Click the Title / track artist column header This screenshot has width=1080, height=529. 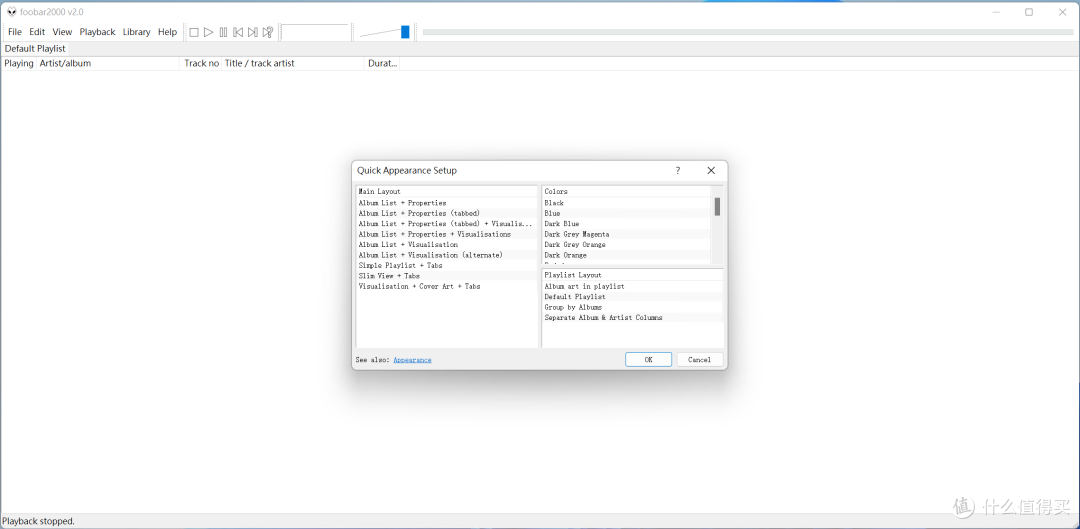(x=293, y=63)
